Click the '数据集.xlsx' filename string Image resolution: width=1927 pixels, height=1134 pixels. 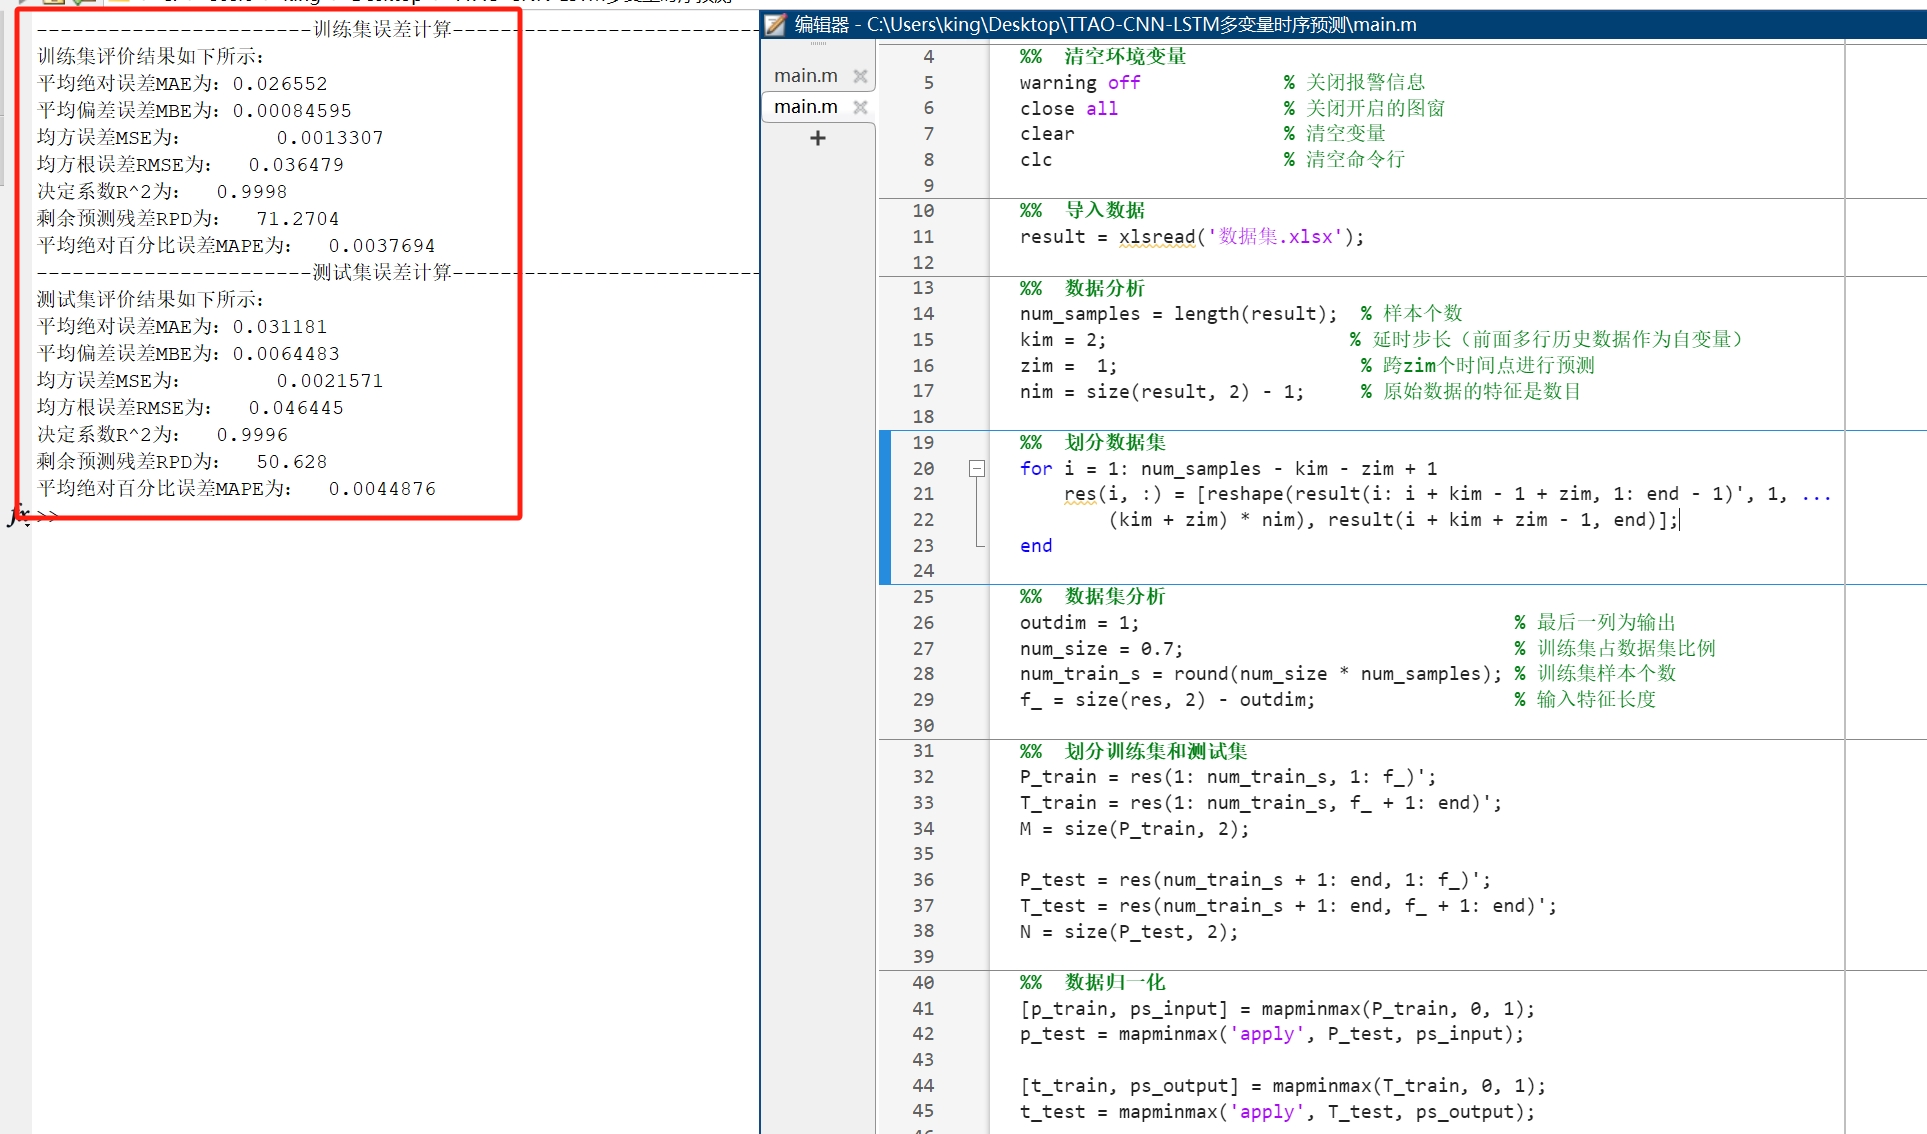(x=1274, y=237)
